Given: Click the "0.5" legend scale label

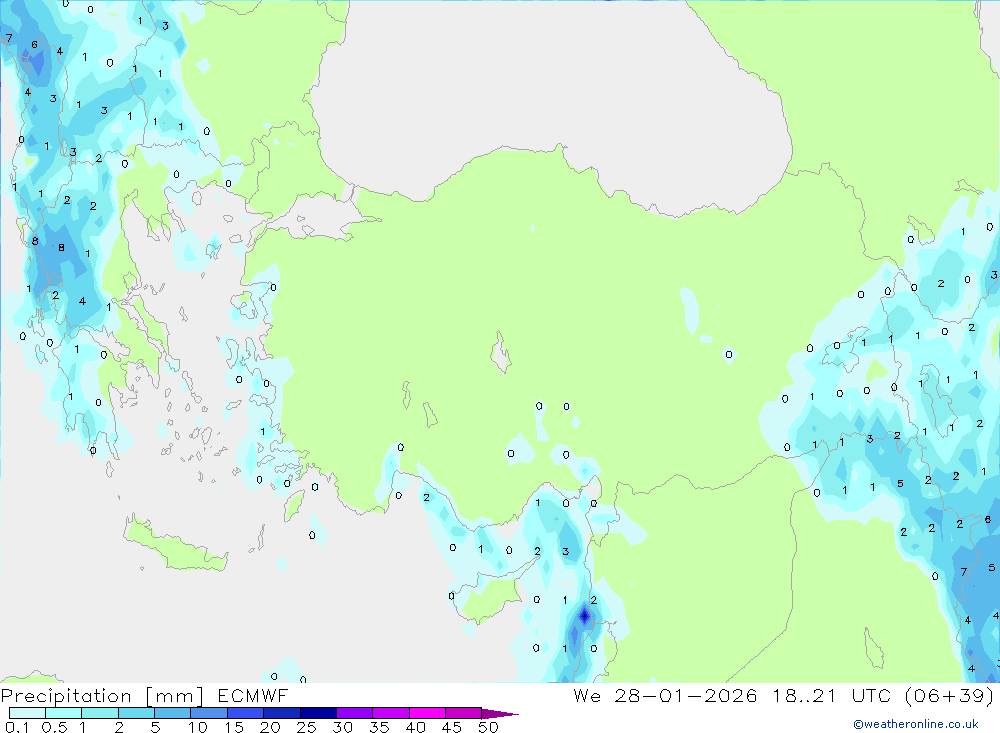Looking at the screenshot, I should 54,727.
